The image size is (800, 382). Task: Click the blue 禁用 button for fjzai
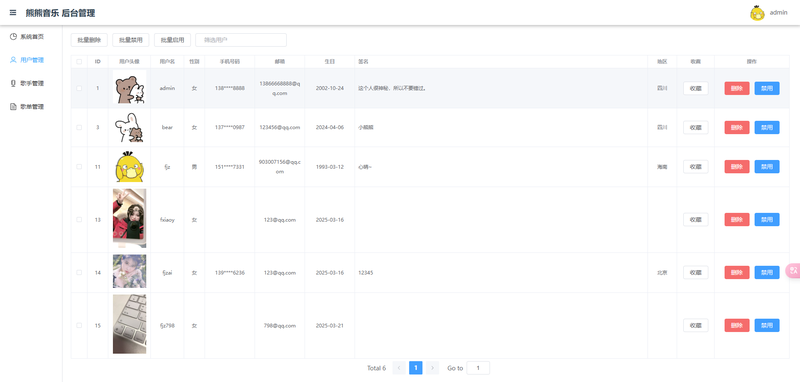click(767, 273)
